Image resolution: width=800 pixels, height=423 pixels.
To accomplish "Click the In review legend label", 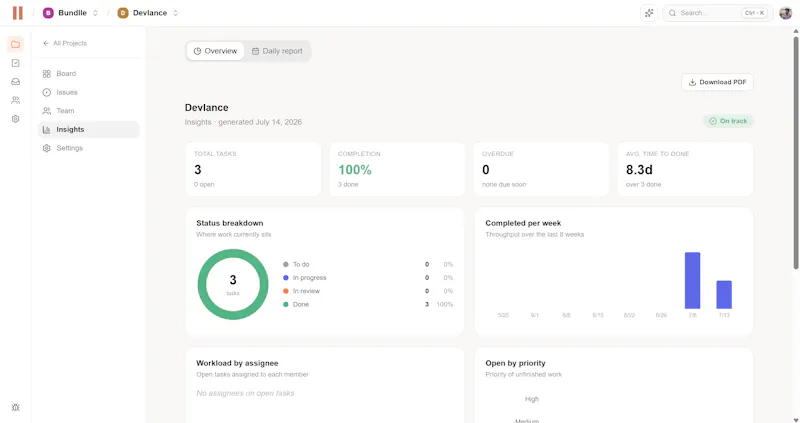I will click(306, 291).
